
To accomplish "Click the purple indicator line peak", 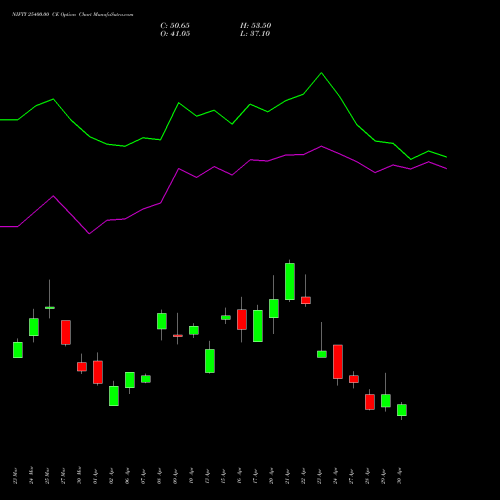I will pyautogui.click(x=321, y=146).
